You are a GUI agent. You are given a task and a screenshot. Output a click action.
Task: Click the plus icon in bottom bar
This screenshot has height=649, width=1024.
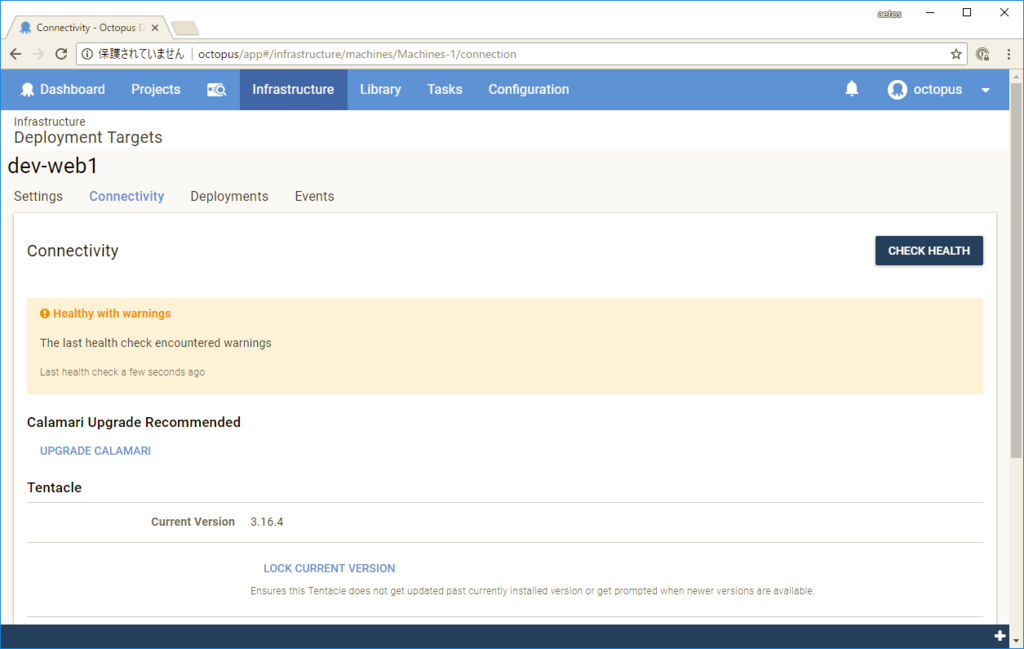tap(1000, 635)
